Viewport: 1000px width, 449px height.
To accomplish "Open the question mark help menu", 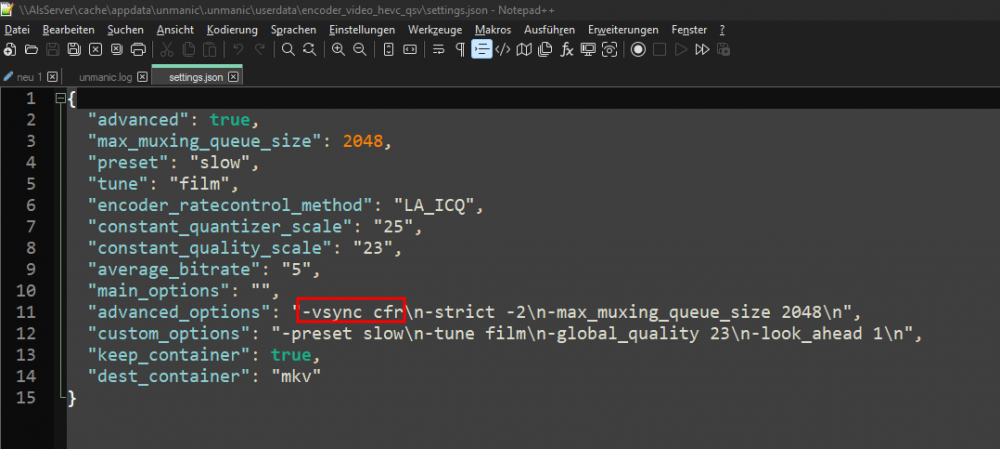I will pyautogui.click(x=722, y=30).
